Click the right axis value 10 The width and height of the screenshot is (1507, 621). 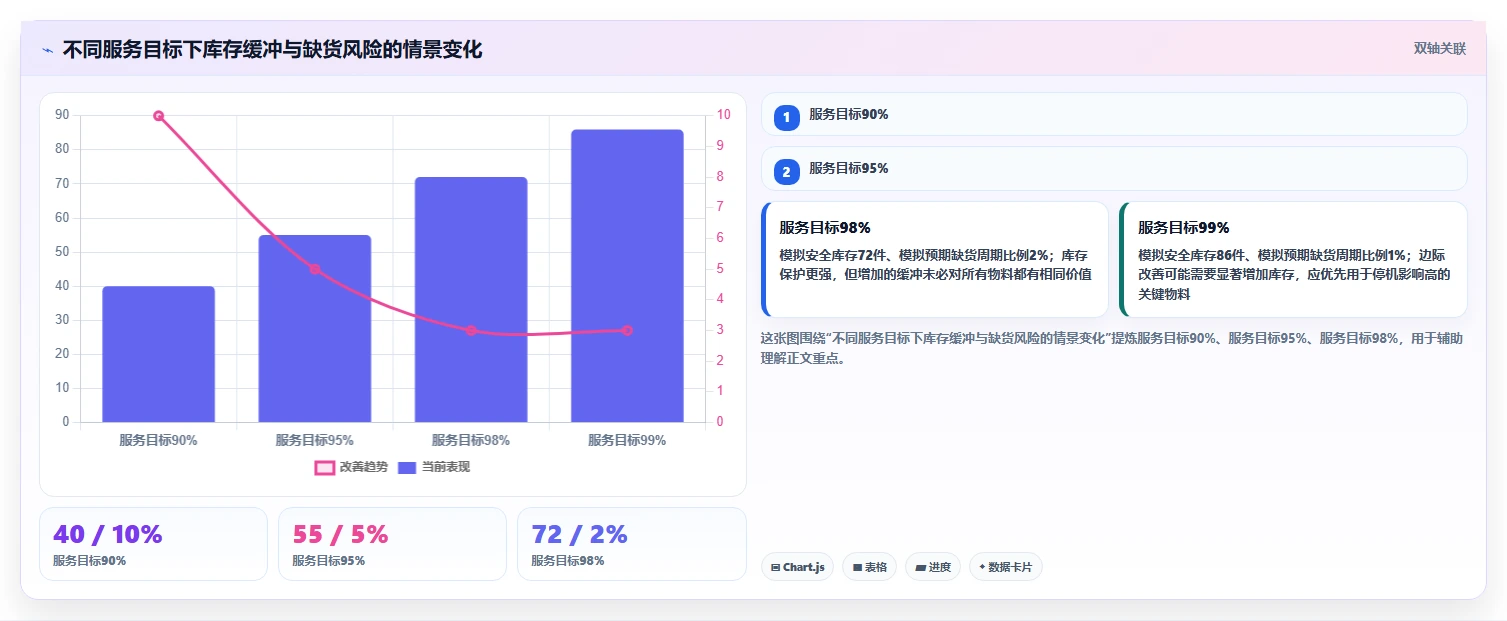[x=724, y=115]
